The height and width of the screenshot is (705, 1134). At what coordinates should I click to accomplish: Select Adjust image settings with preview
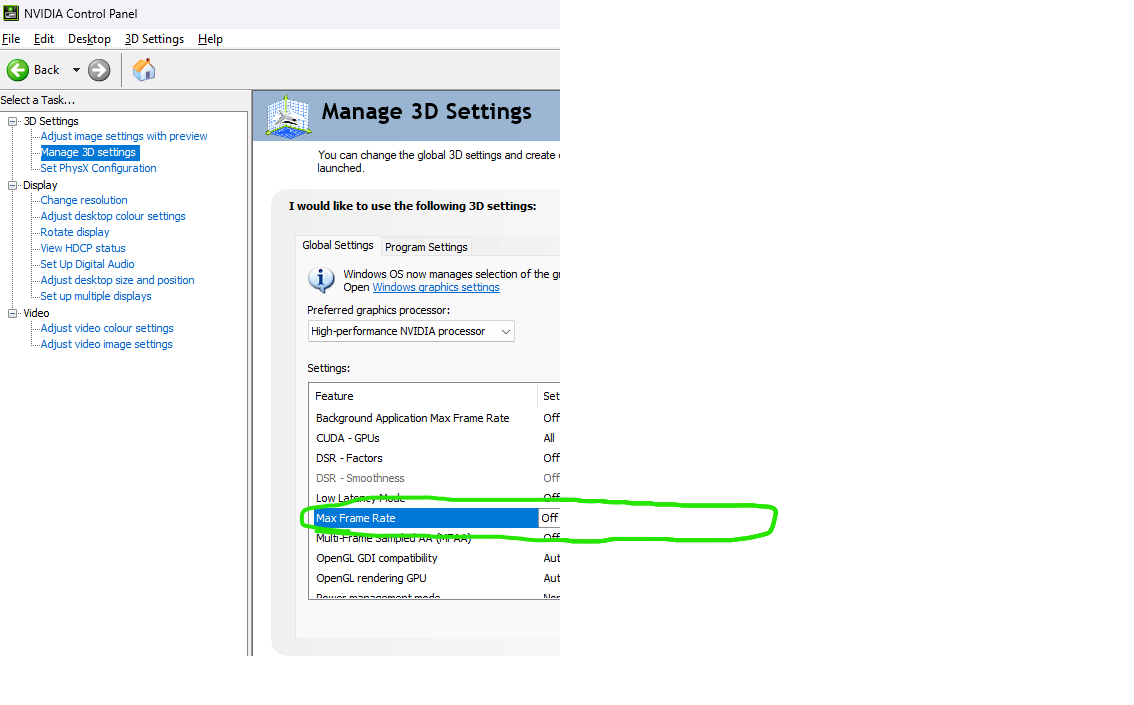pyautogui.click(x=124, y=136)
